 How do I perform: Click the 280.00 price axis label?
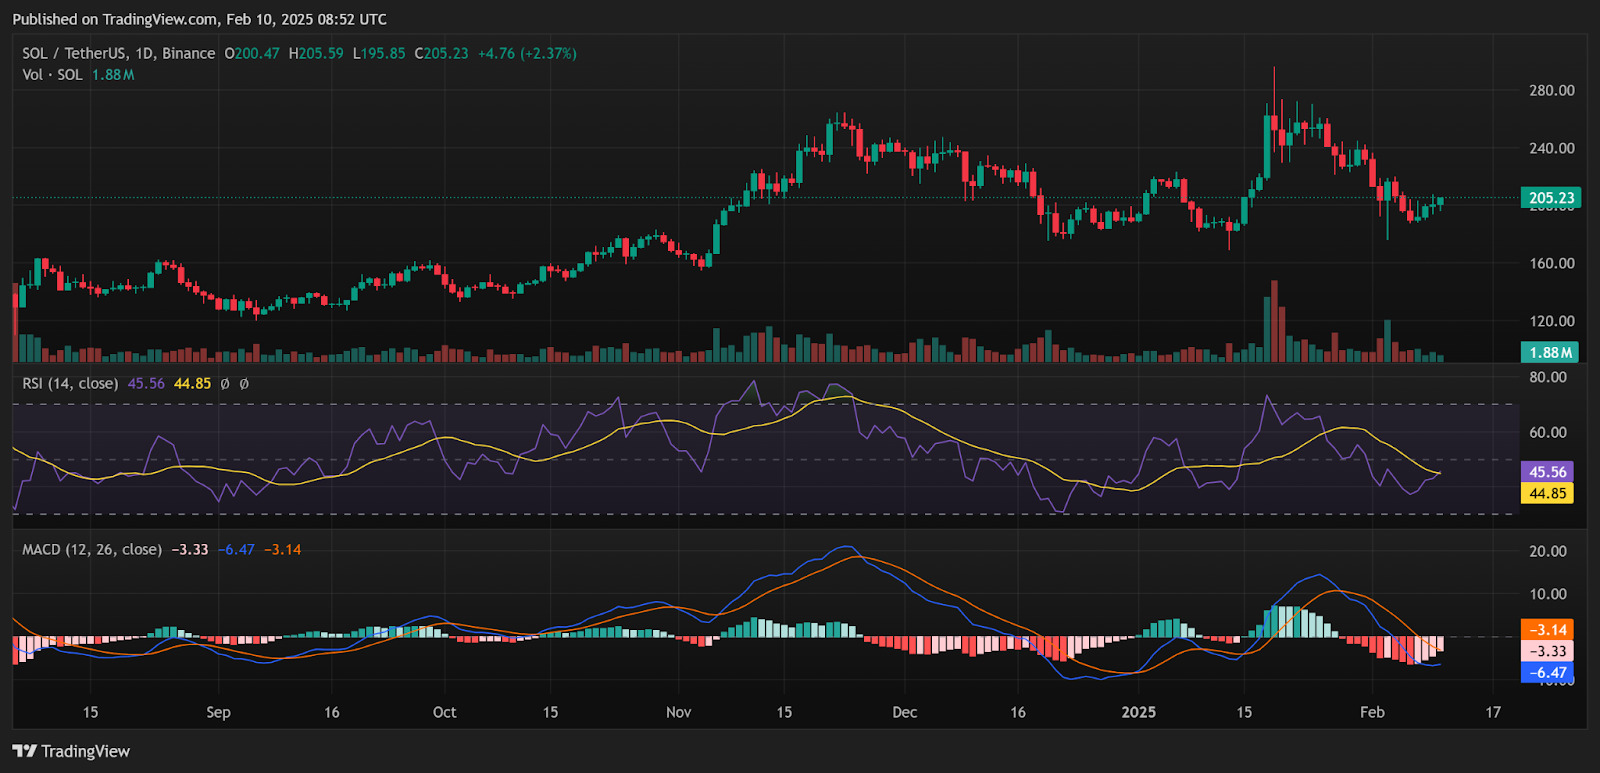pyautogui.click(x=1551, y=90)
